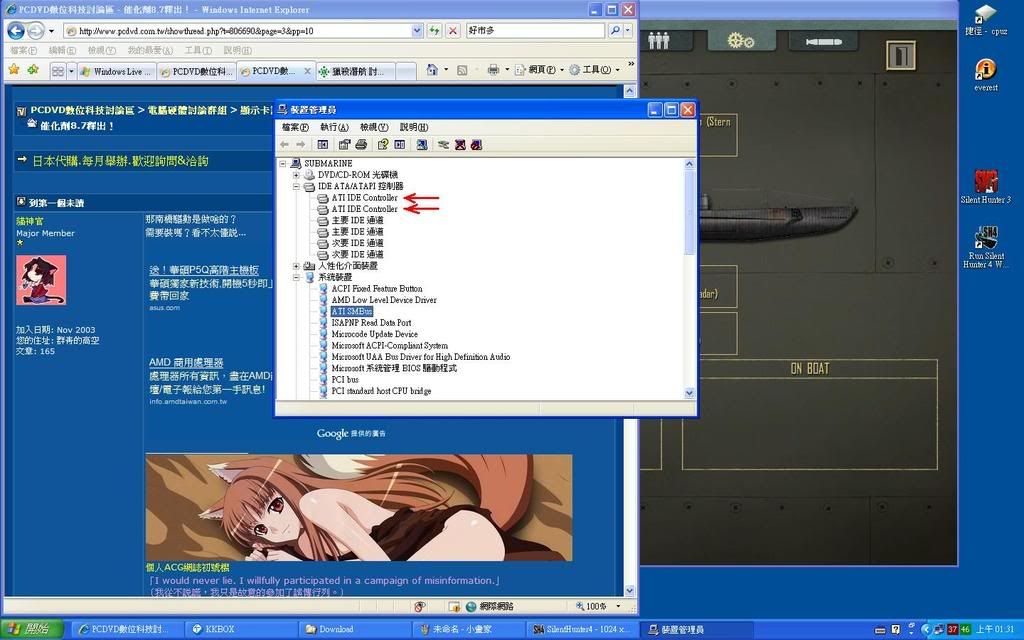Viewport: 1024px width, 640px height.
Task: Open Device Manager 執行(A) menu
Action: click(334, 127)
